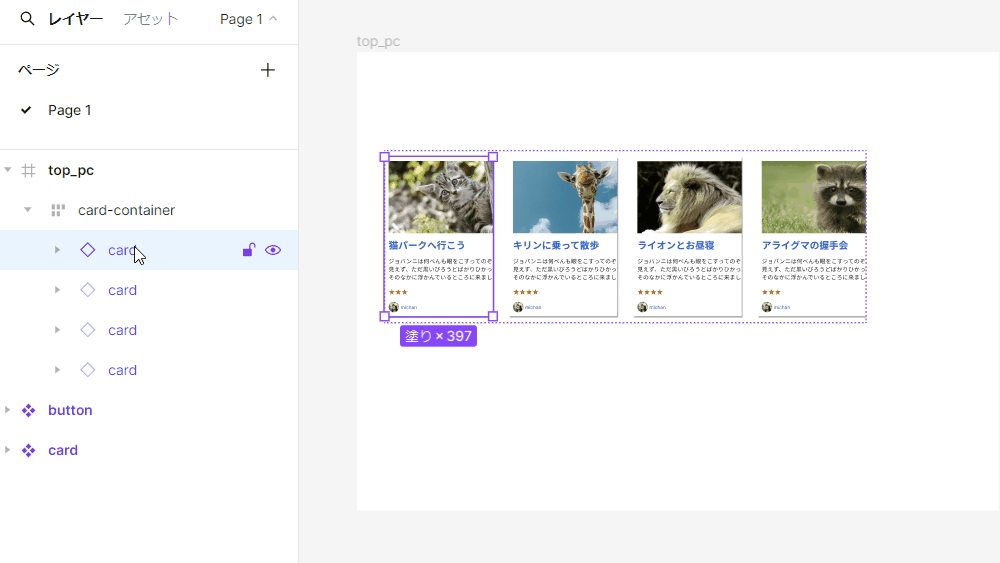Select the fourth card layer
Viewport: 1000px width, 563px height.
click(122, 370)
